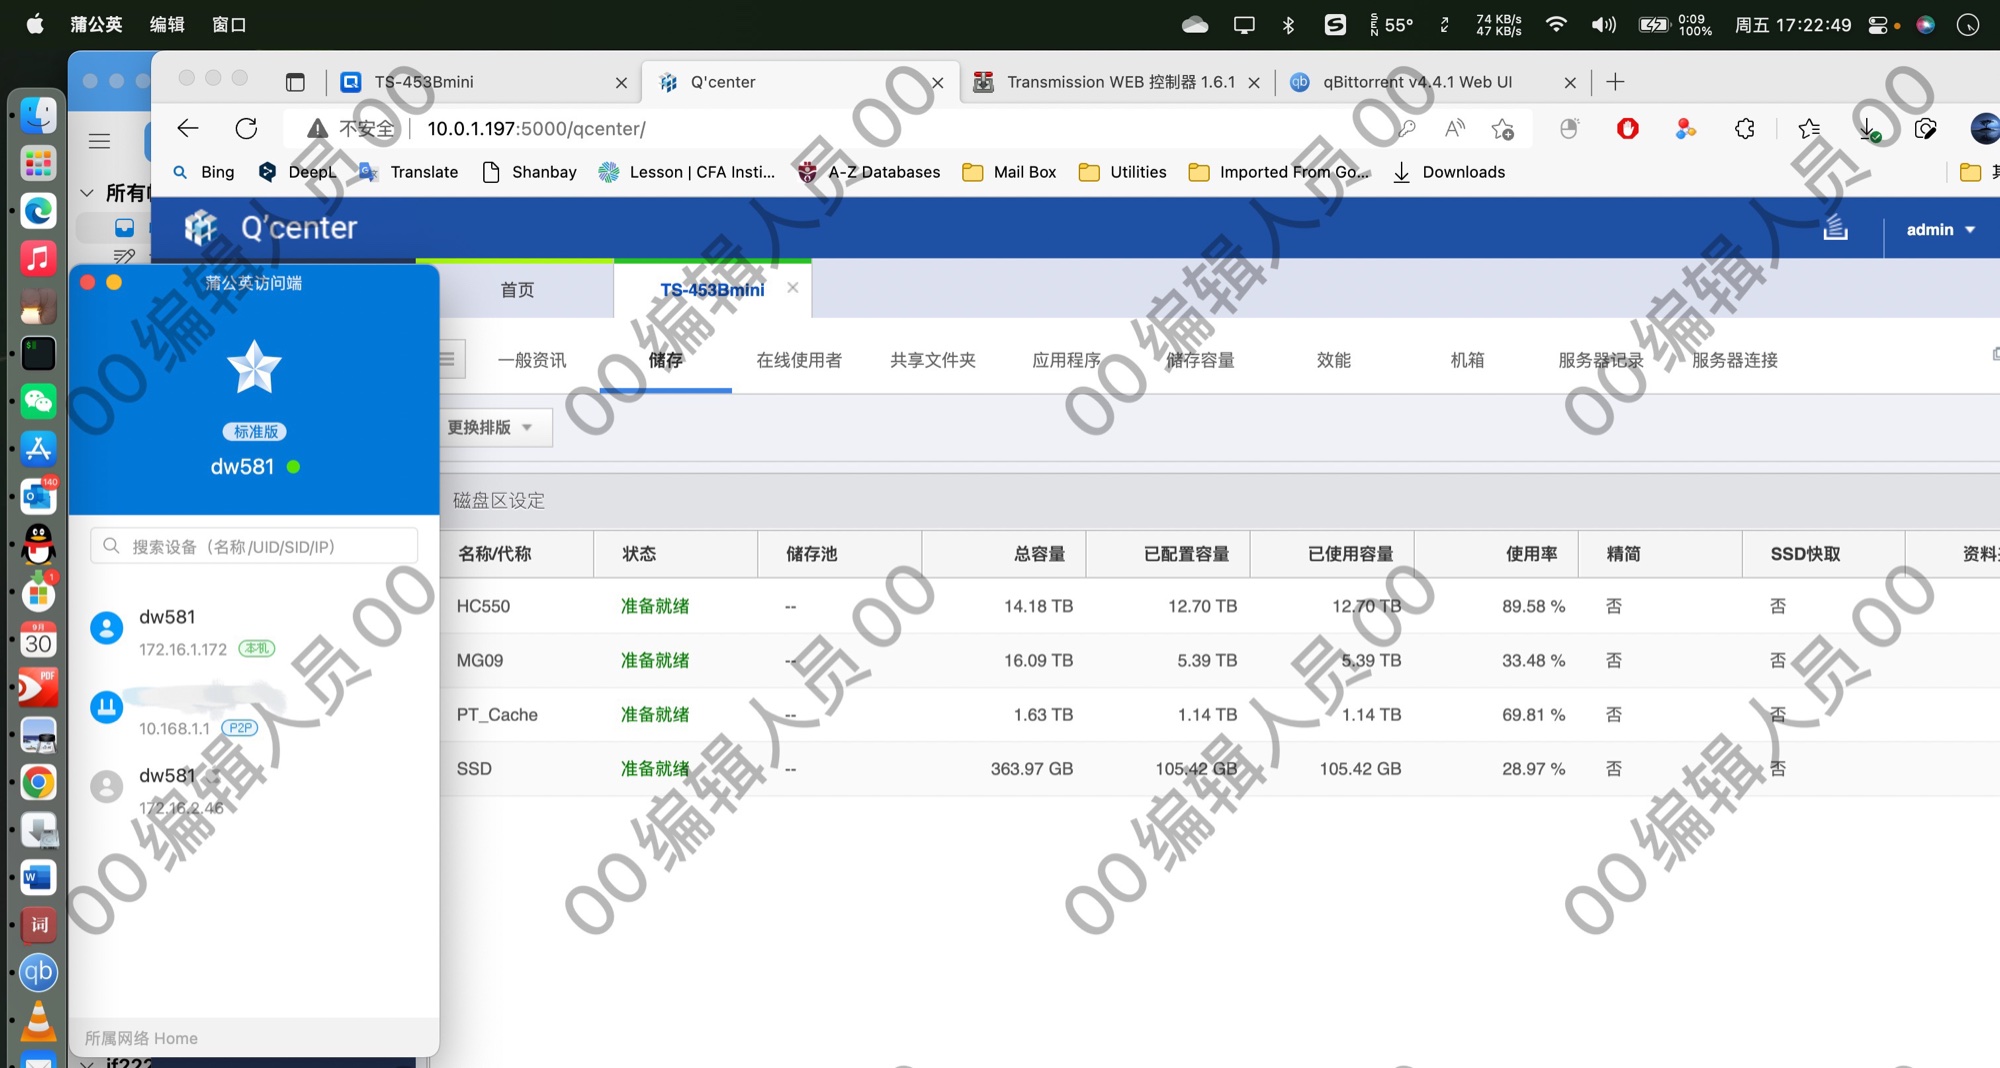Viewport: 2000px width, 1068px height.
Task: Open a new browser tab
Action: point(1615,82)
